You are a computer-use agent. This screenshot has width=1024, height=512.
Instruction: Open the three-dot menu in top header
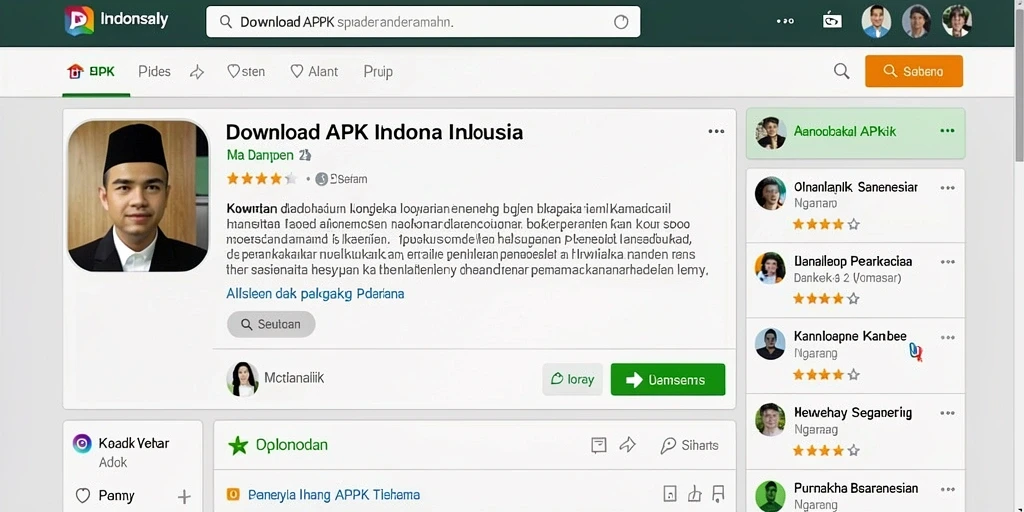[x=785, y=21]
